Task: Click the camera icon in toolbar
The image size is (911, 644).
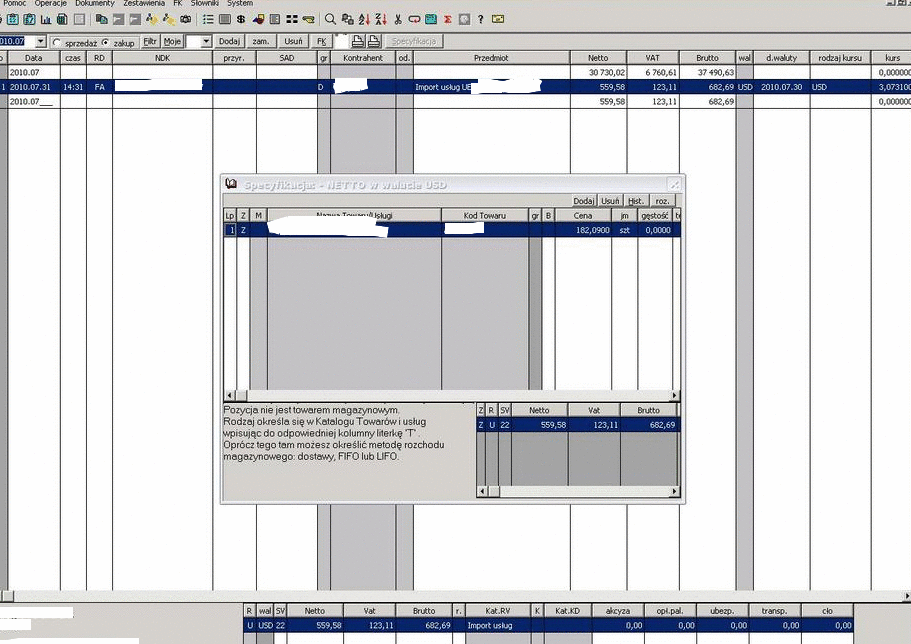Action: pyautogui.click(x=185, y=19)
